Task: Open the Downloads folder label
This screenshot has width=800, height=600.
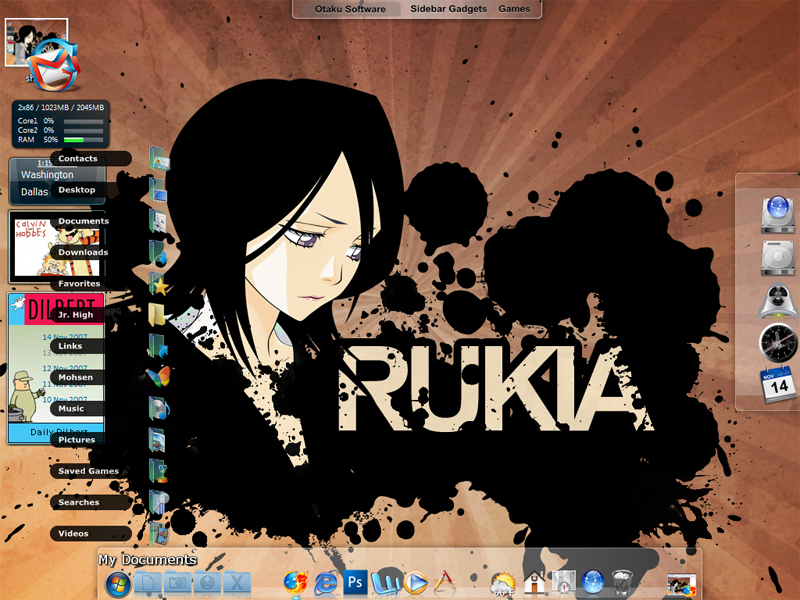Action: (x=83, y=252)
